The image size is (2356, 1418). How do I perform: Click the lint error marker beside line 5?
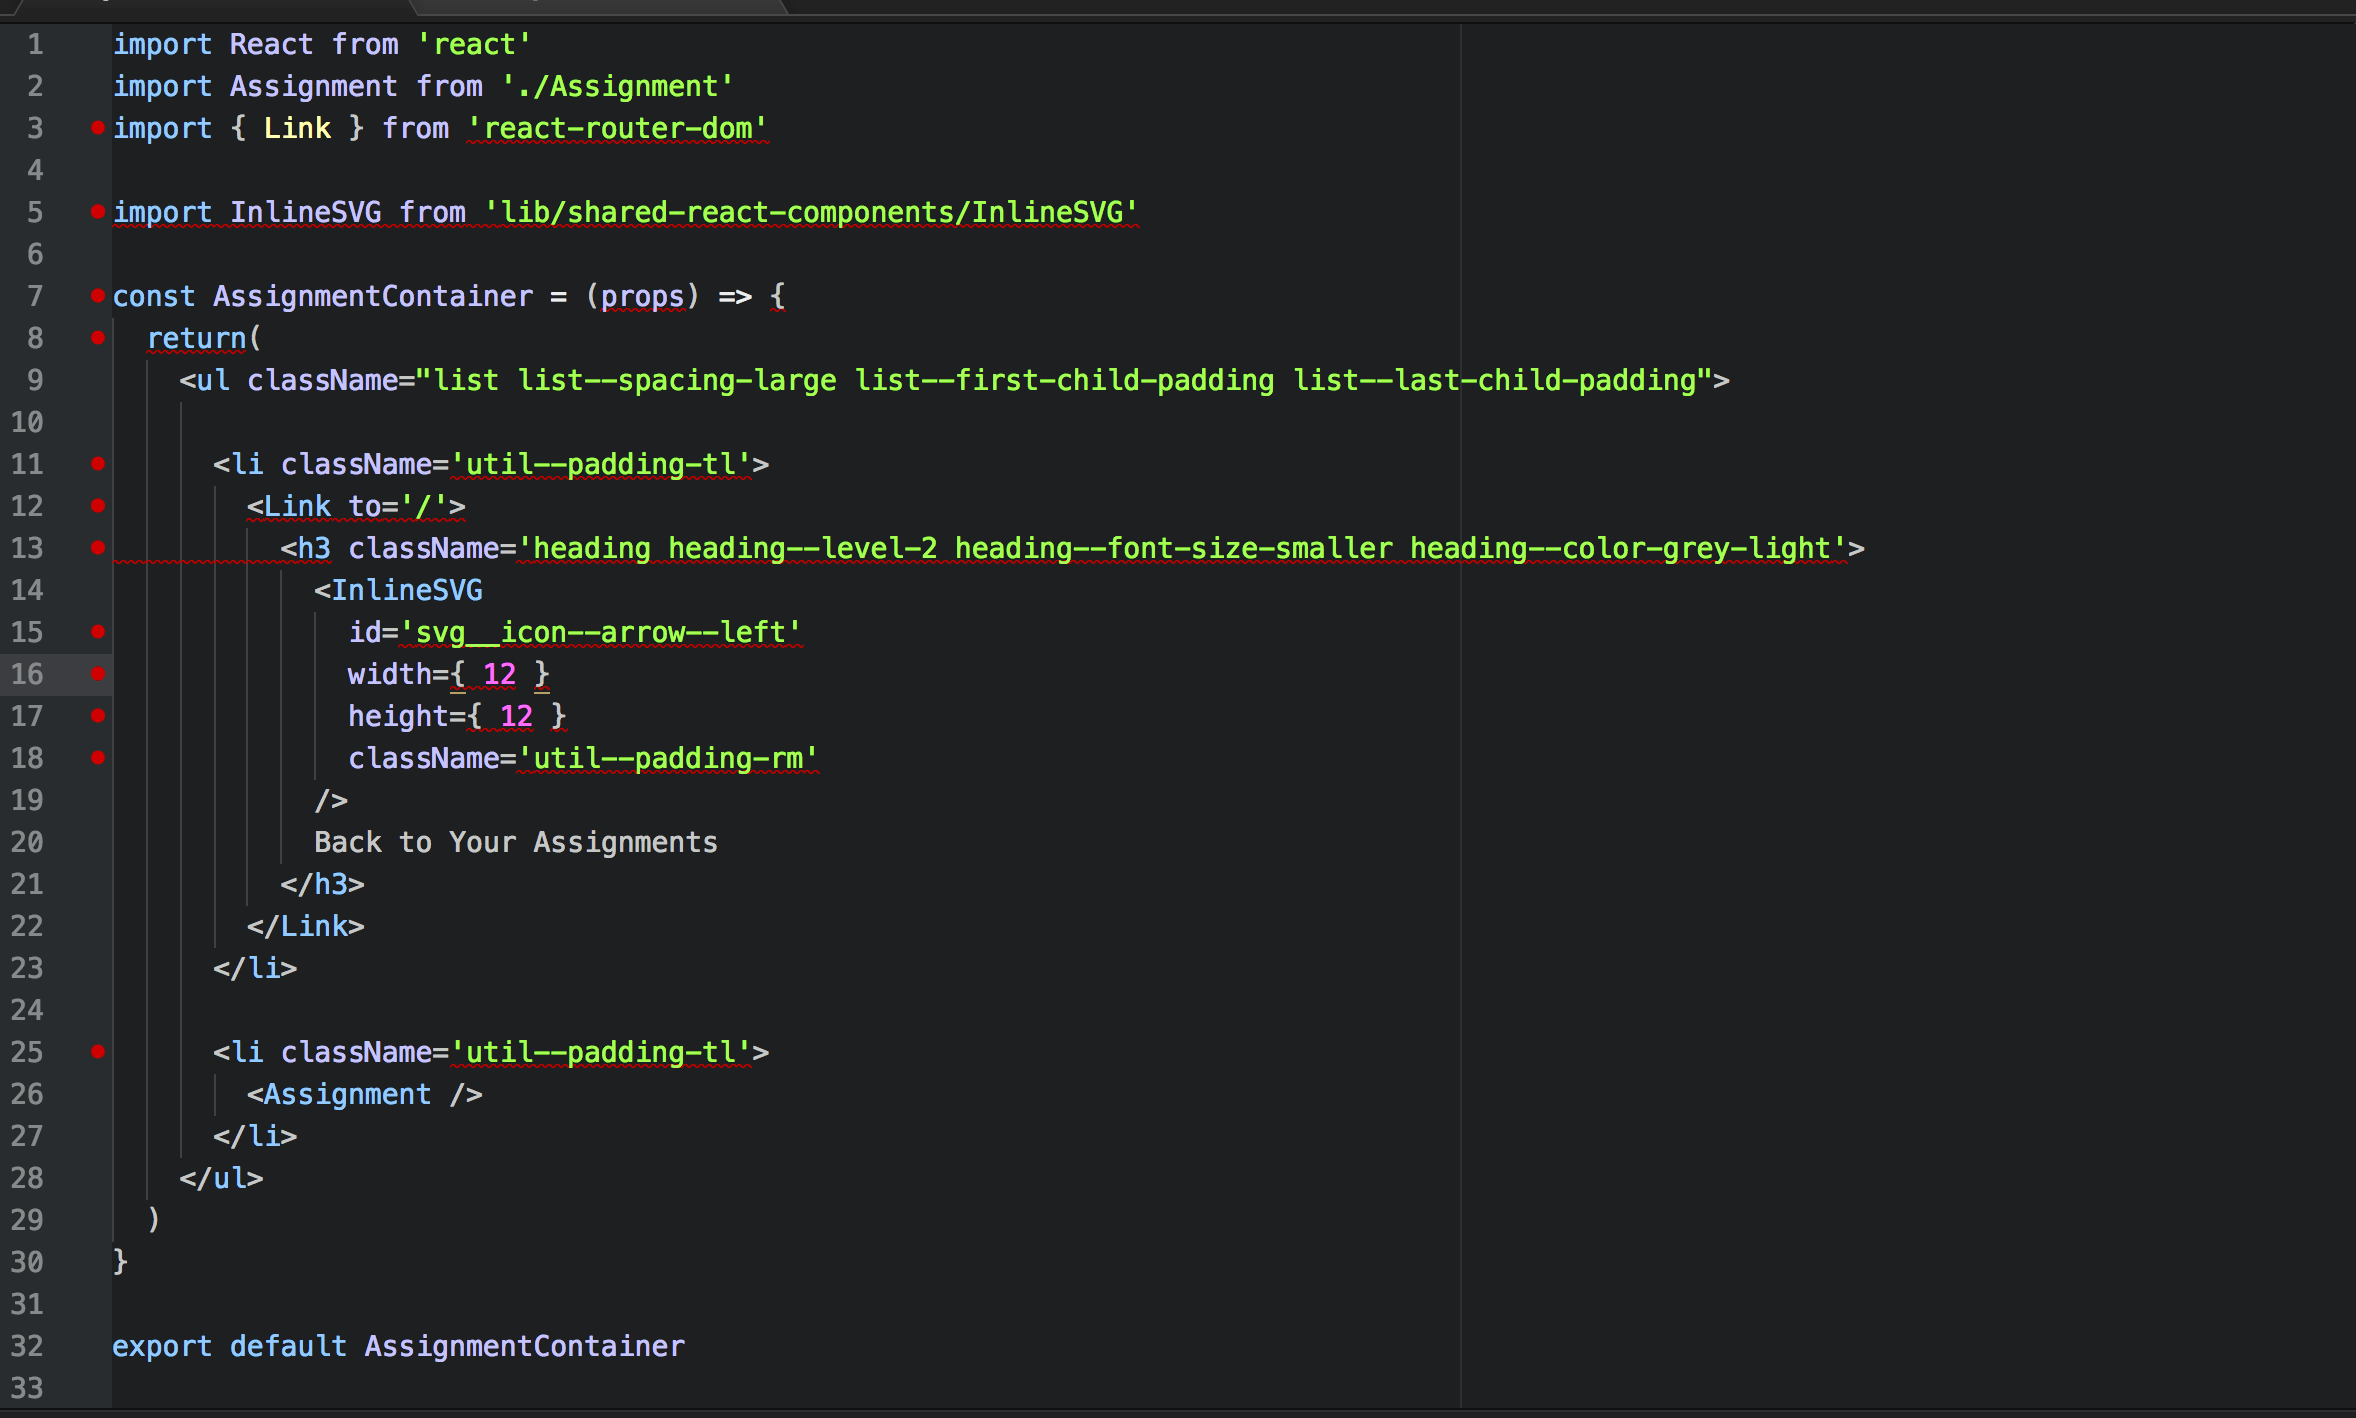[x=98, y=212]
